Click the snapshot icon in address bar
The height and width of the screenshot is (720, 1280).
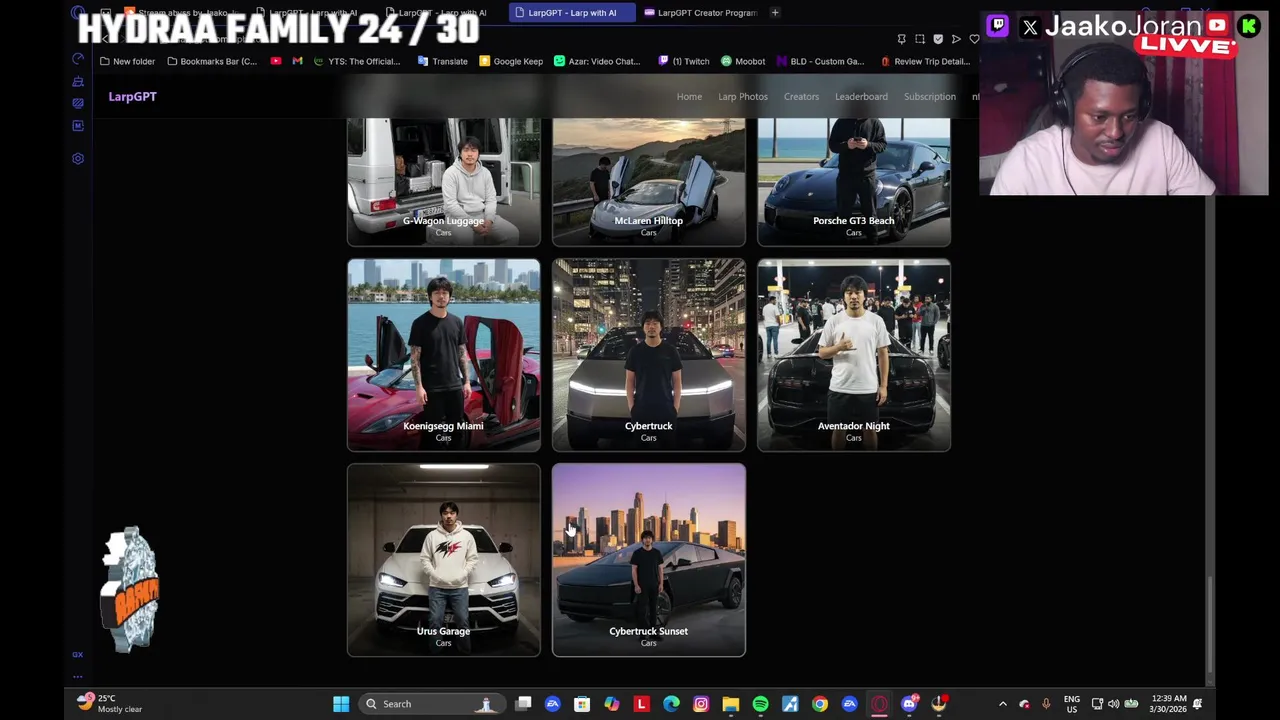[920, 39]
